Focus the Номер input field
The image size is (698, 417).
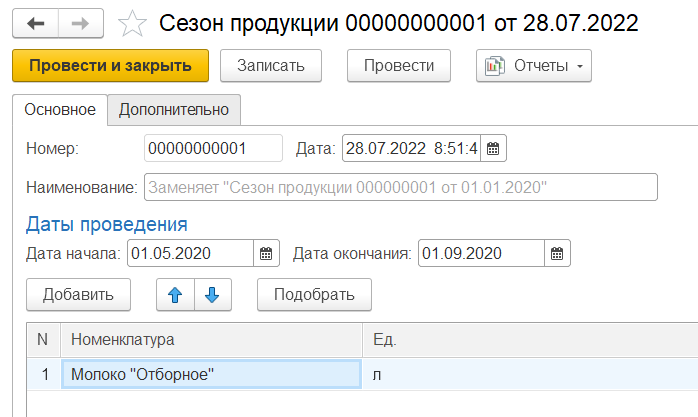pyautogui.click(x=213, y=149)
